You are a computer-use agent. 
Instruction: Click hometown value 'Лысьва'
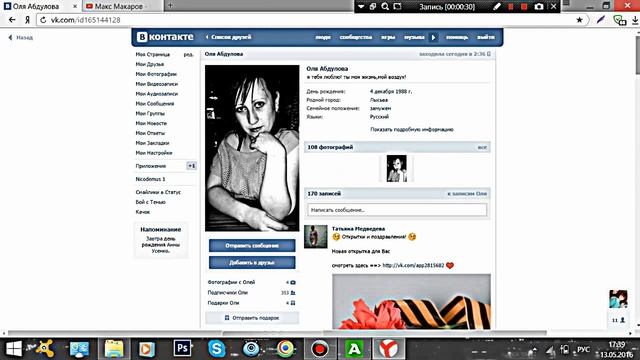click(379, 100)
